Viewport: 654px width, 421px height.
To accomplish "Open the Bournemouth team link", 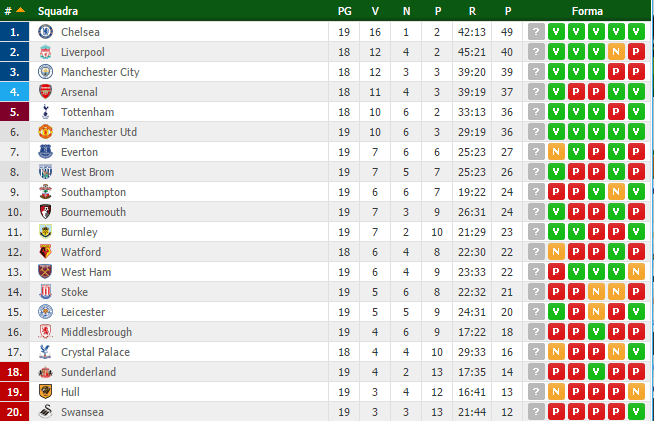I will click(93, 212).
